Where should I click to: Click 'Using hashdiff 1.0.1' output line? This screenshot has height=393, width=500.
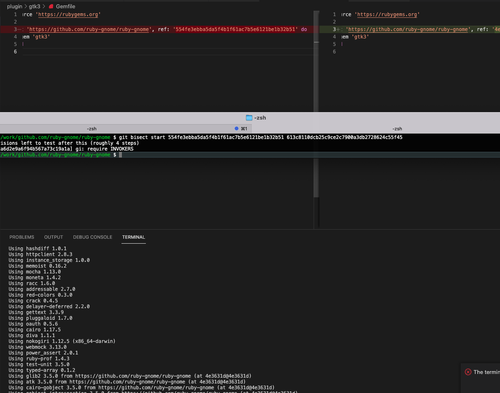(37, 248)
